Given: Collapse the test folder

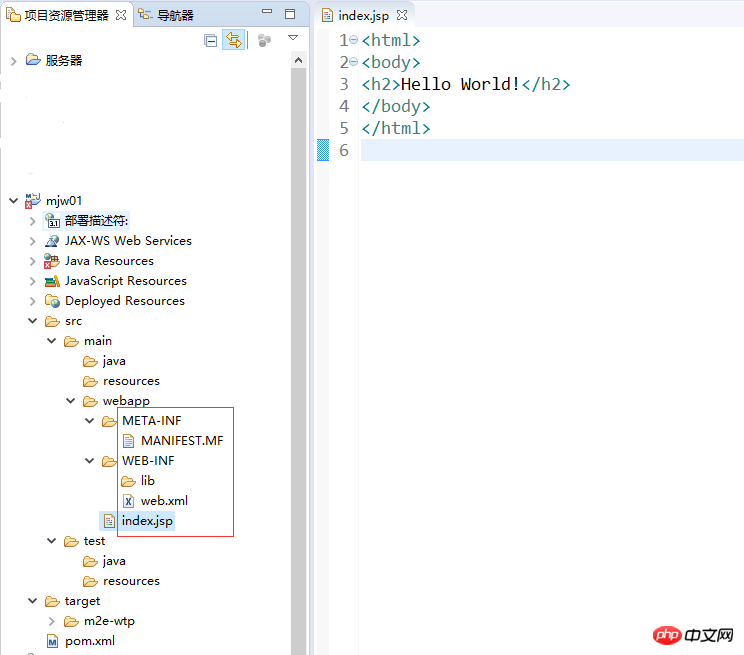Looking at the screenshot, I should 51,541.
